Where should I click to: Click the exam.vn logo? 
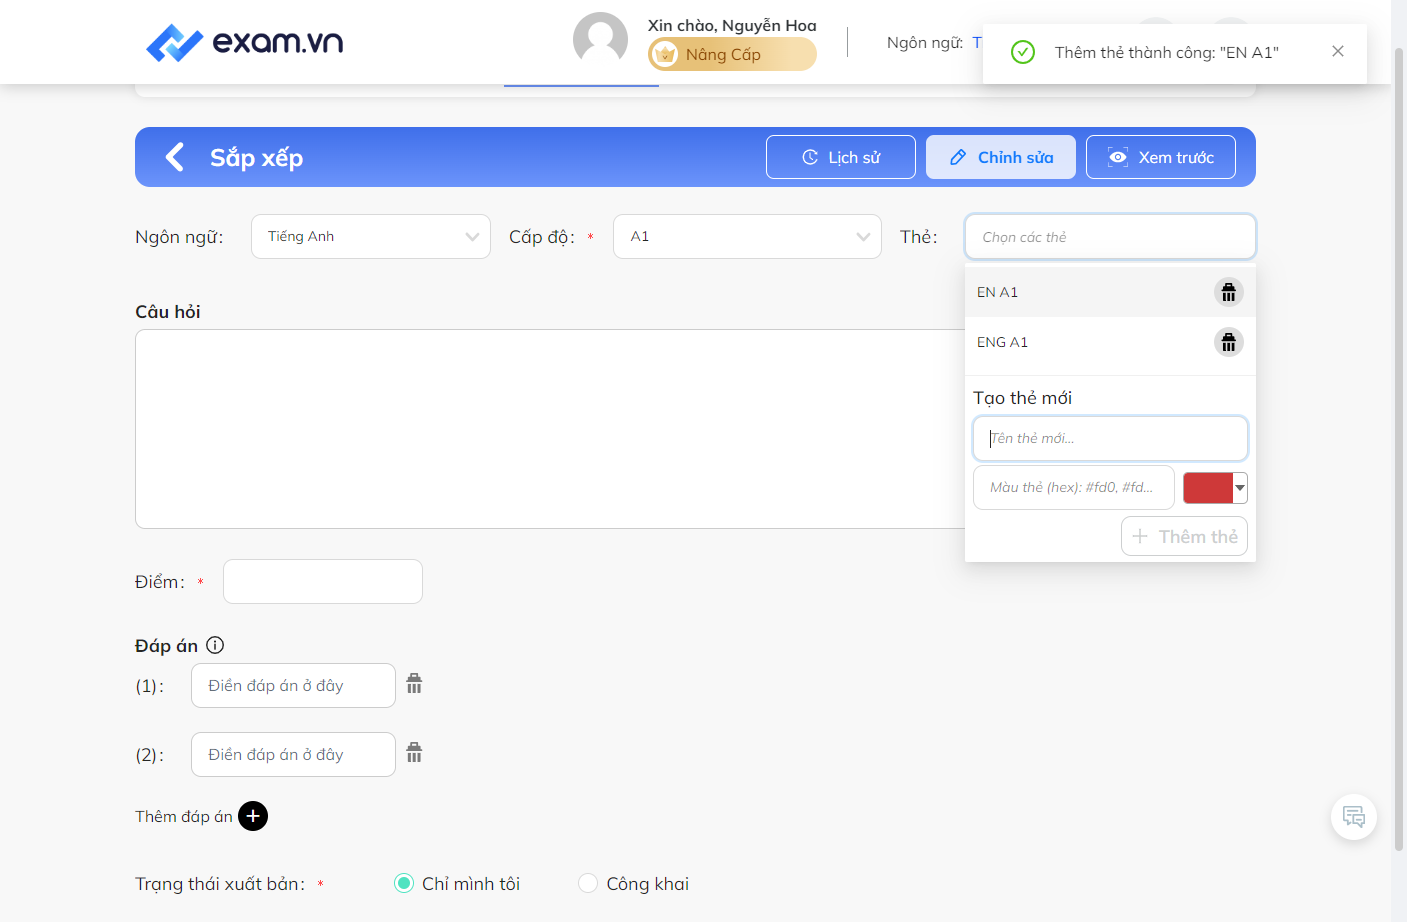244,42
